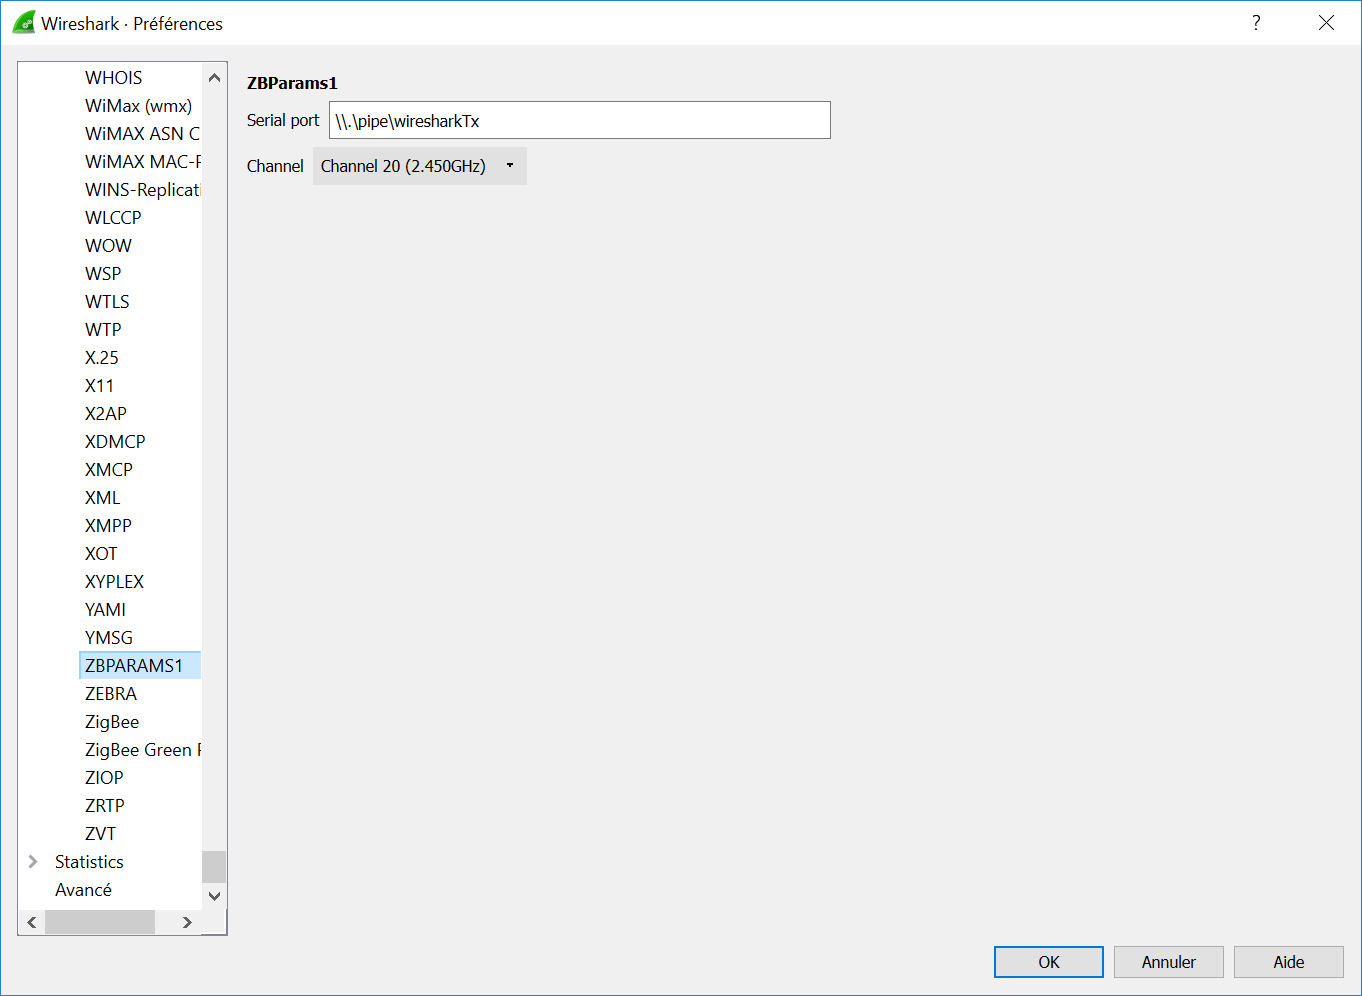The image size is (1362, 996).
Task: Close the Préférences dialog
Action: coord(1326,23)
